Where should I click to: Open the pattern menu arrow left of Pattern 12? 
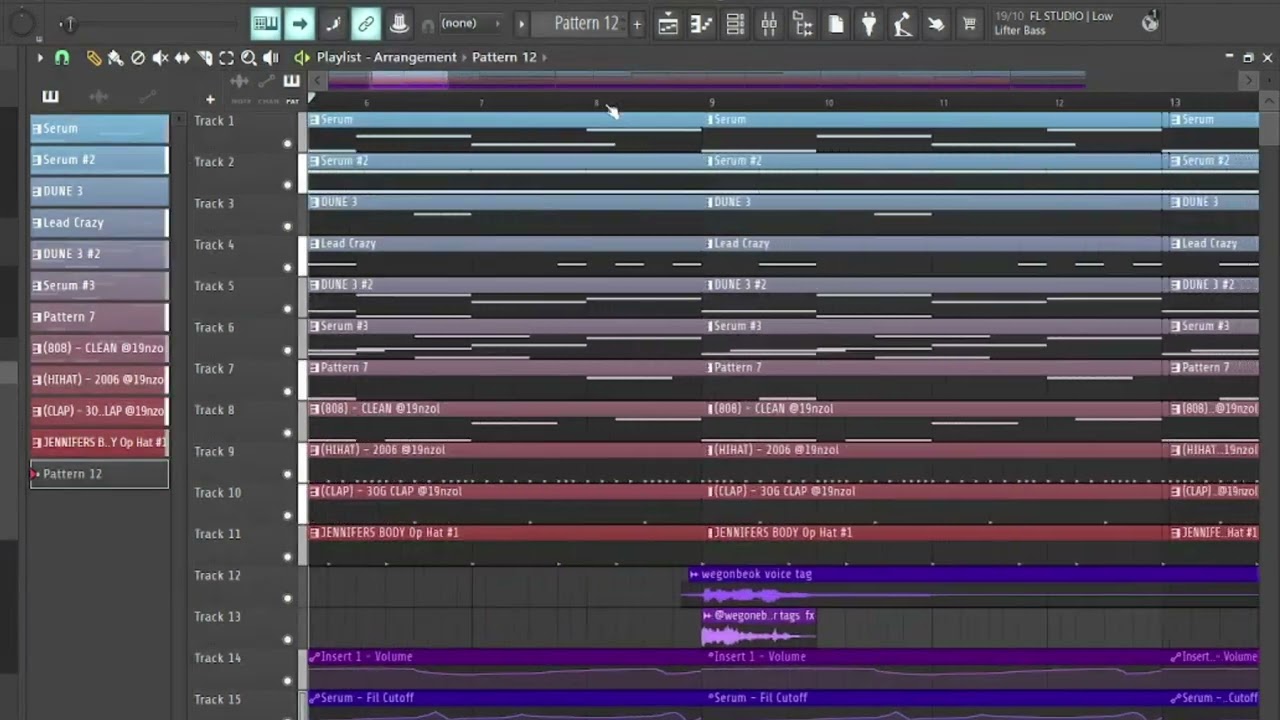pos(520,23)
